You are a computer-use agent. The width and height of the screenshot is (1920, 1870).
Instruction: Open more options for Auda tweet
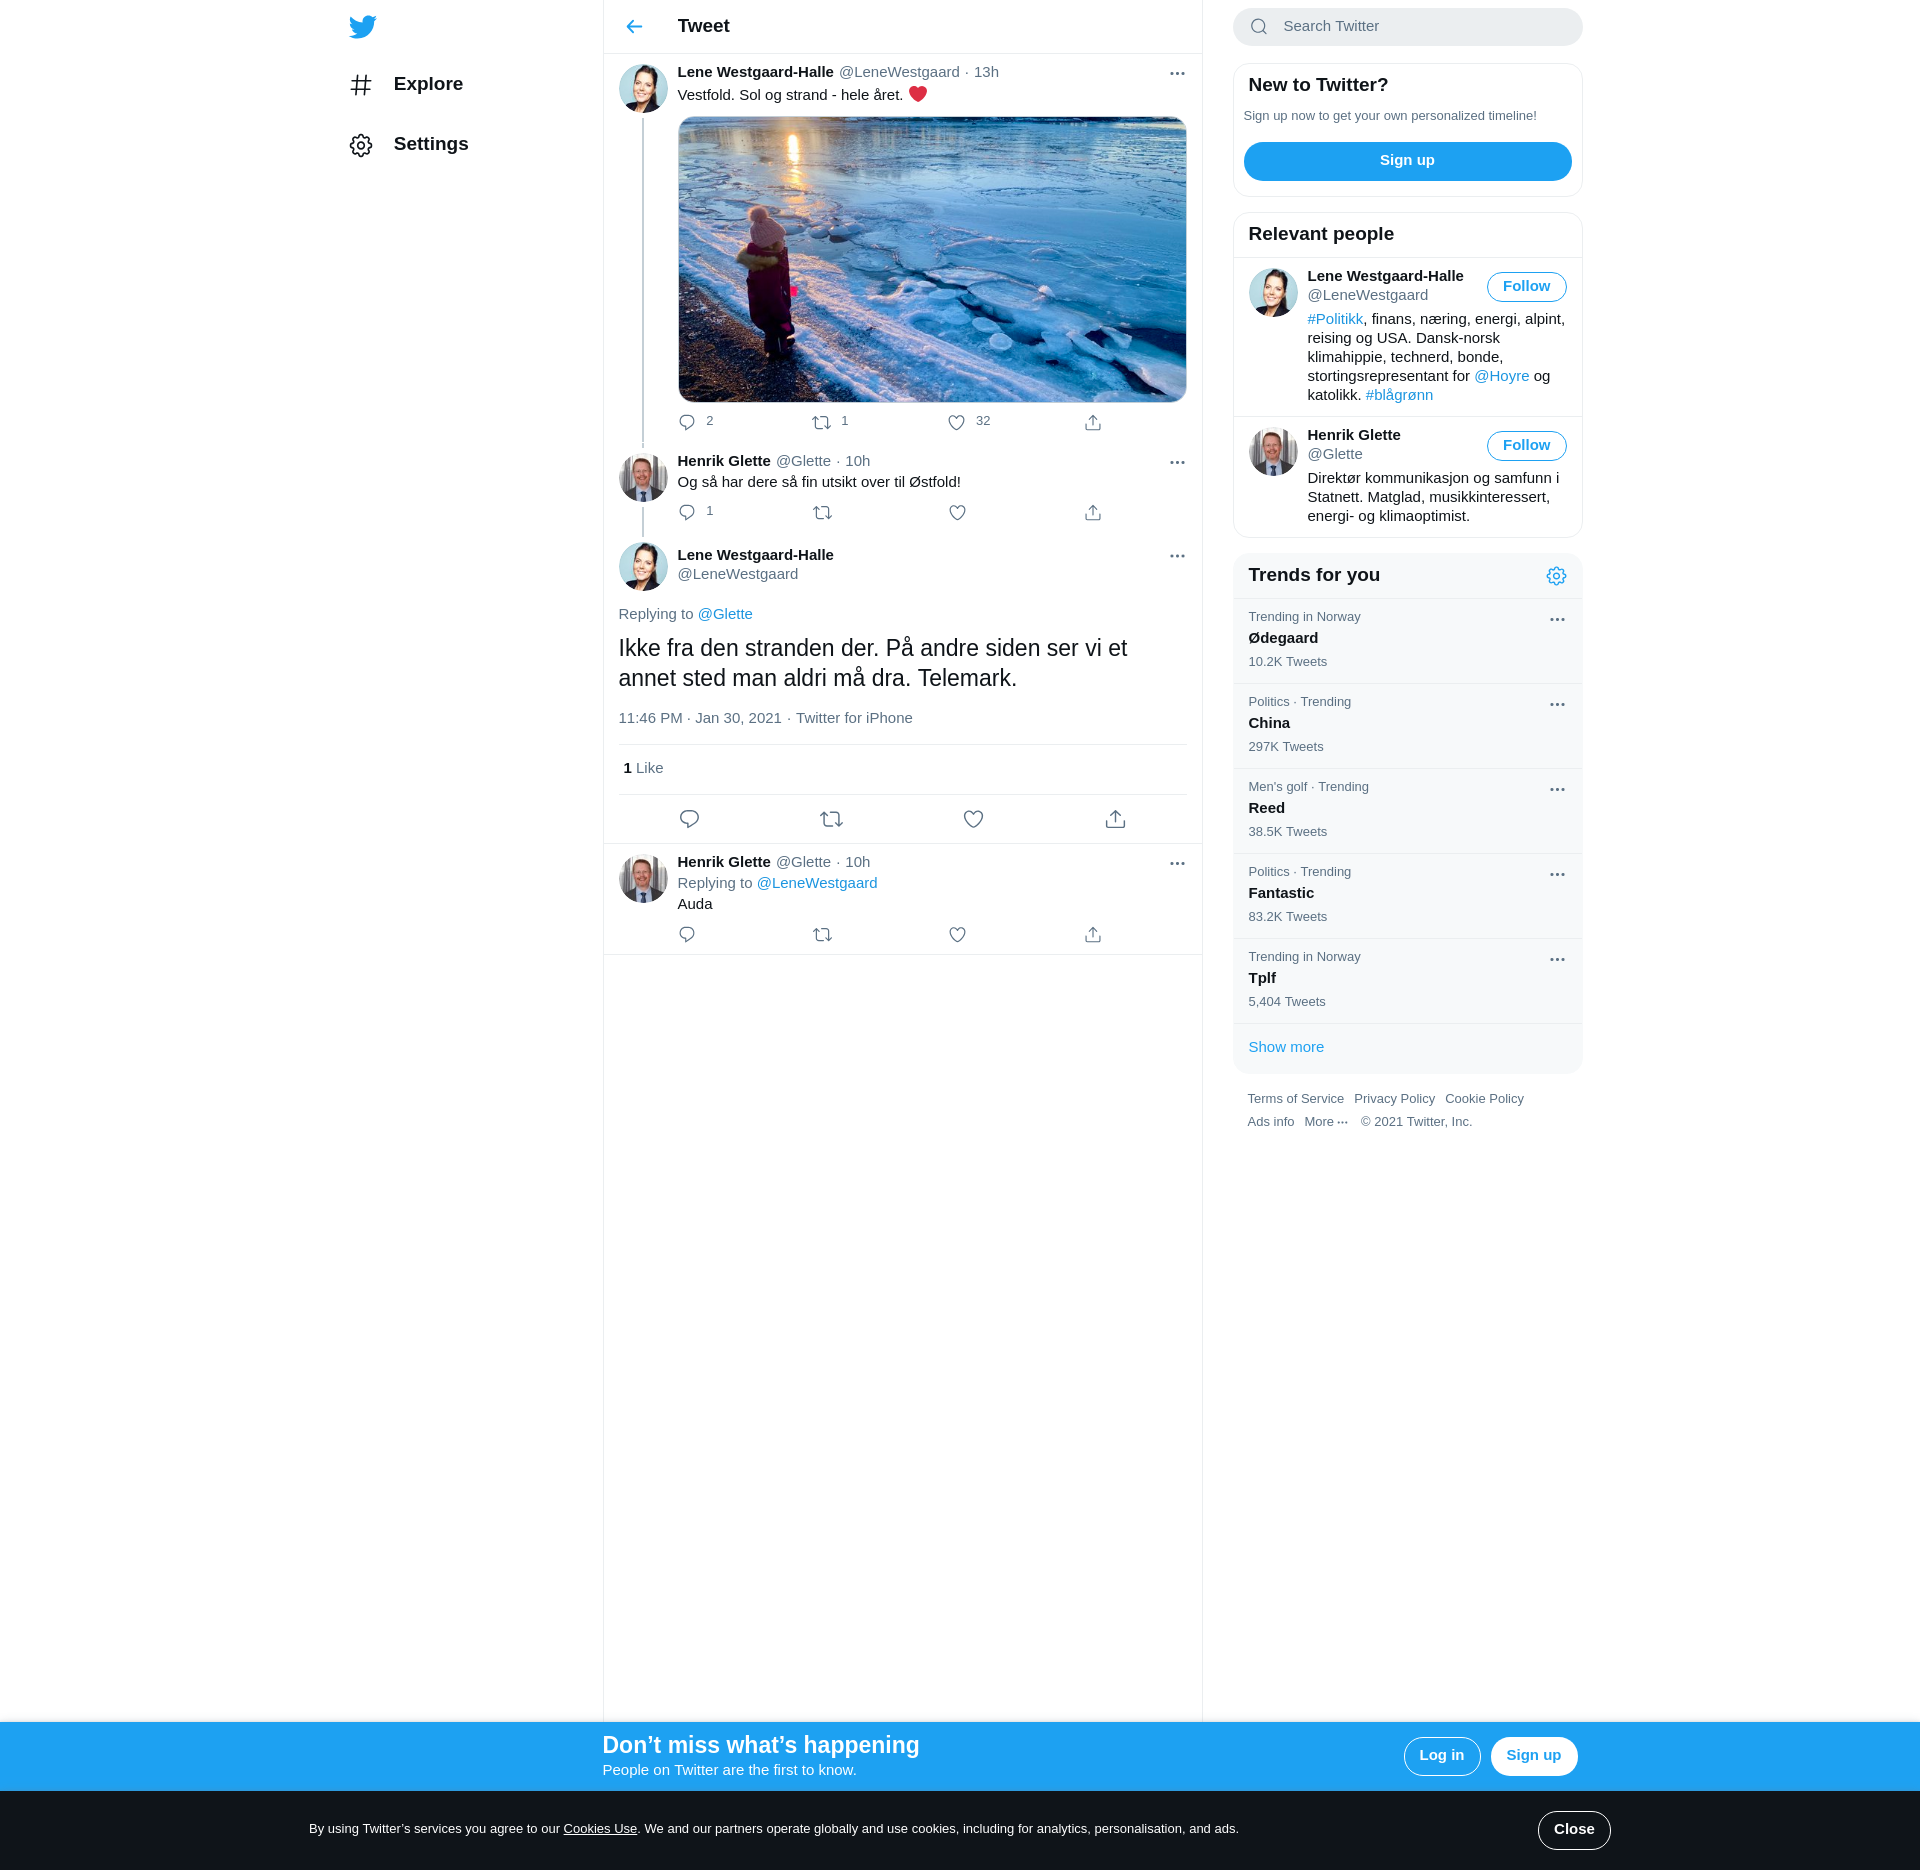point(1177,863)
